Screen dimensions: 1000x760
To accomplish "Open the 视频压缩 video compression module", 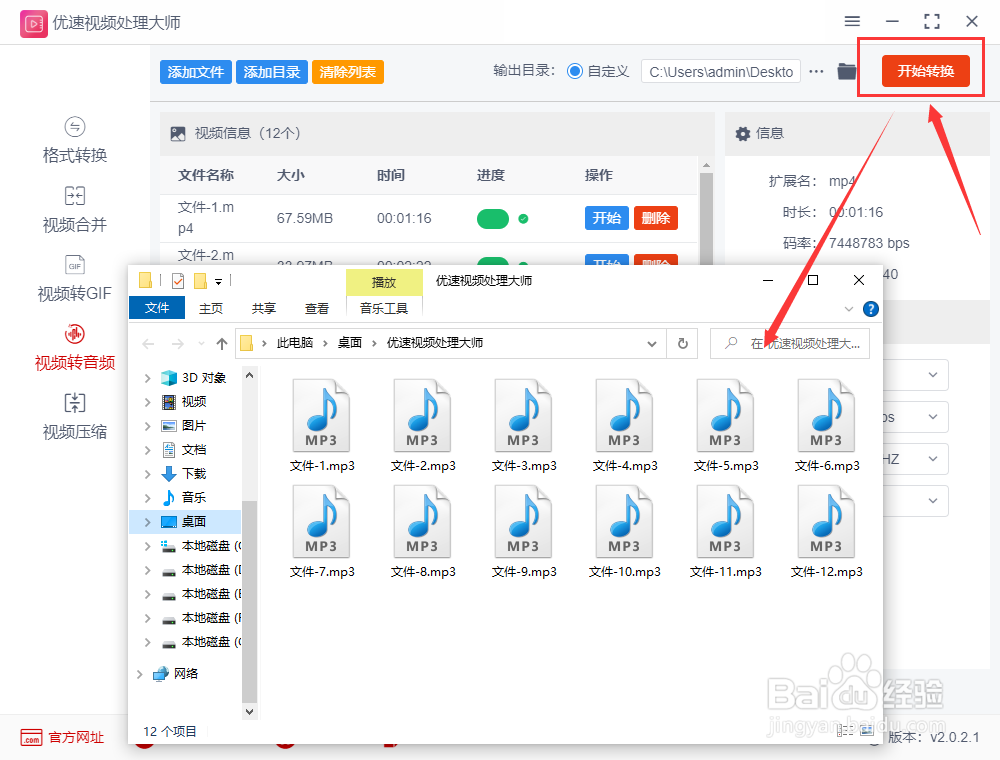I will point(75,417).
